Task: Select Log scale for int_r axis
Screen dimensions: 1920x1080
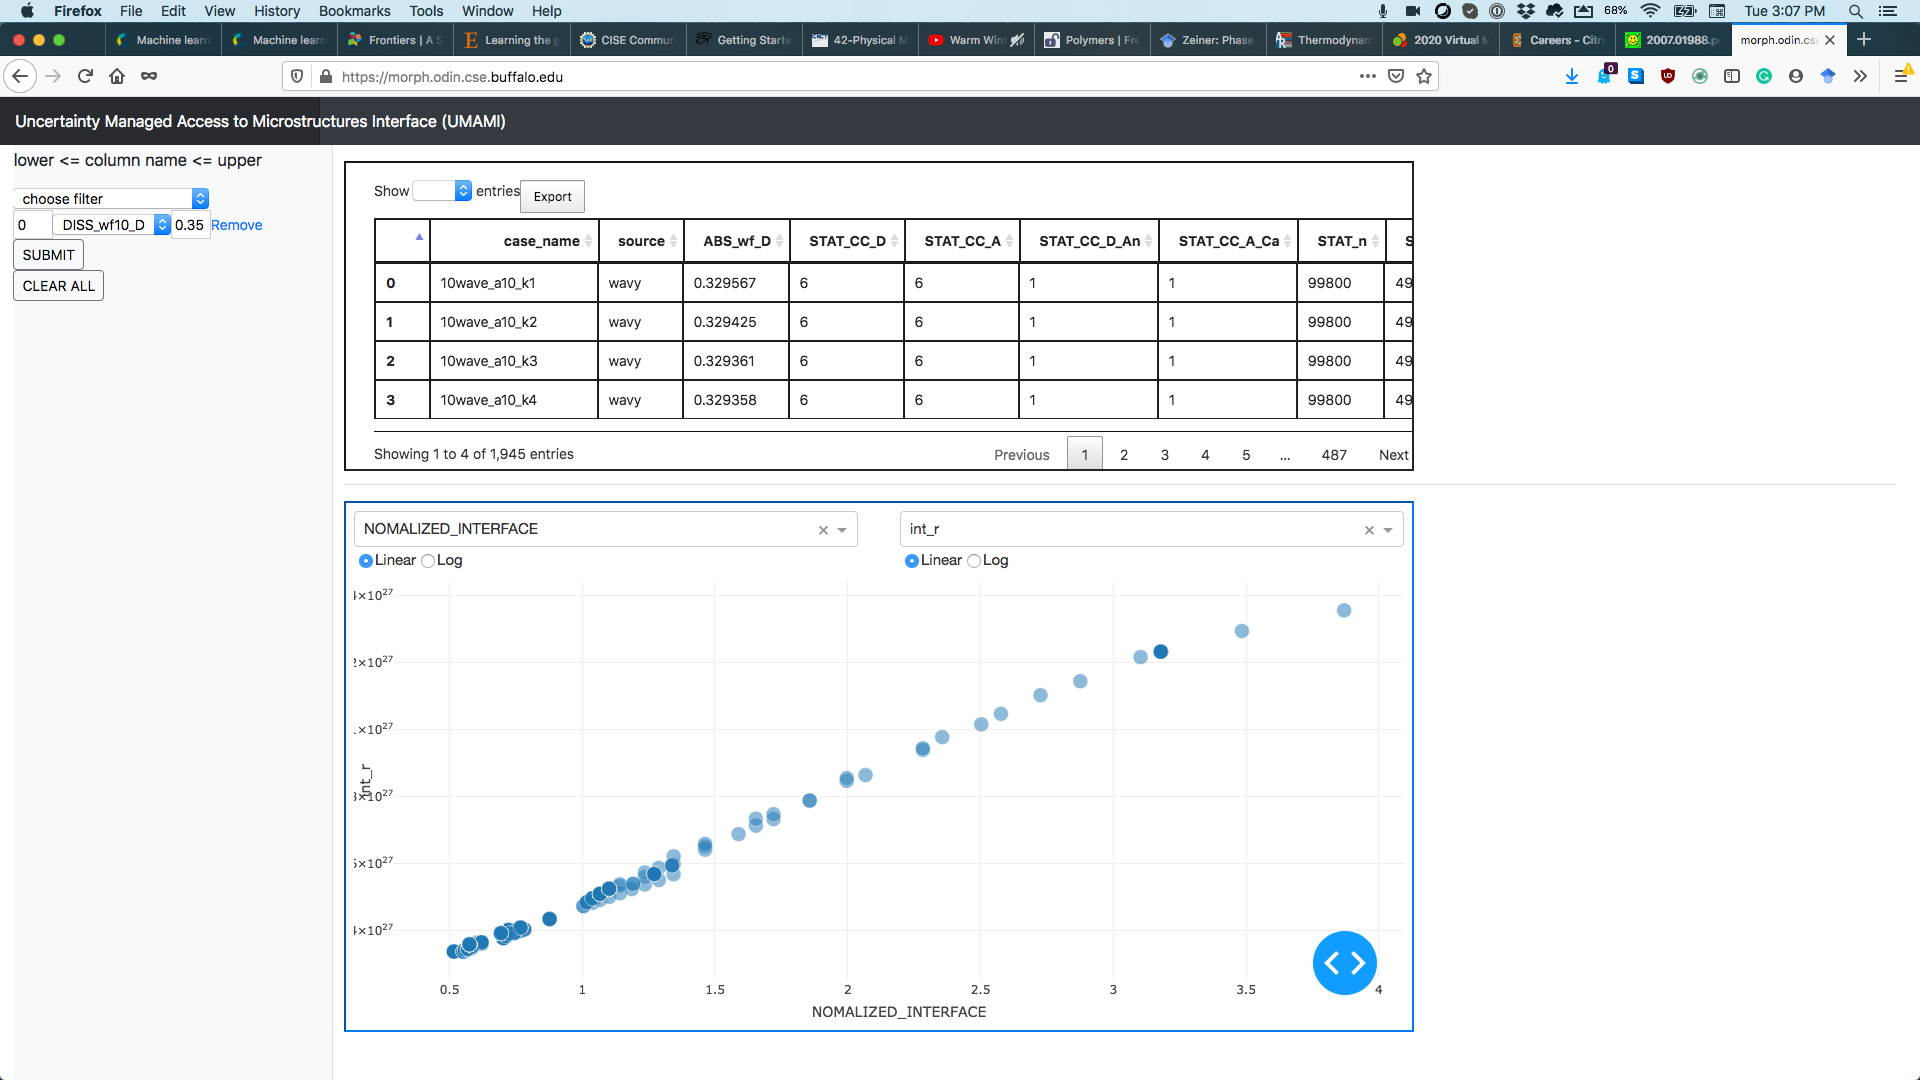Action: pos(974,561)
